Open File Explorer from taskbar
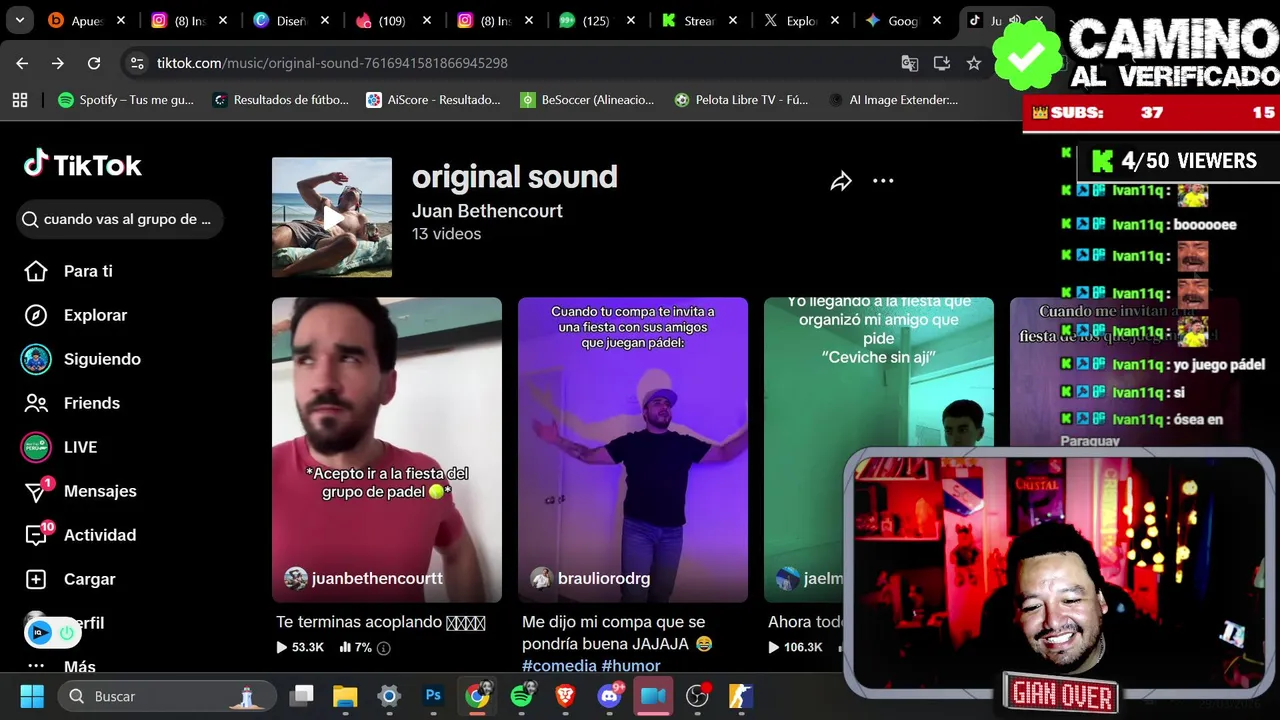The height and width of the screenshot is (720, 1280). [x=345, y=696]
